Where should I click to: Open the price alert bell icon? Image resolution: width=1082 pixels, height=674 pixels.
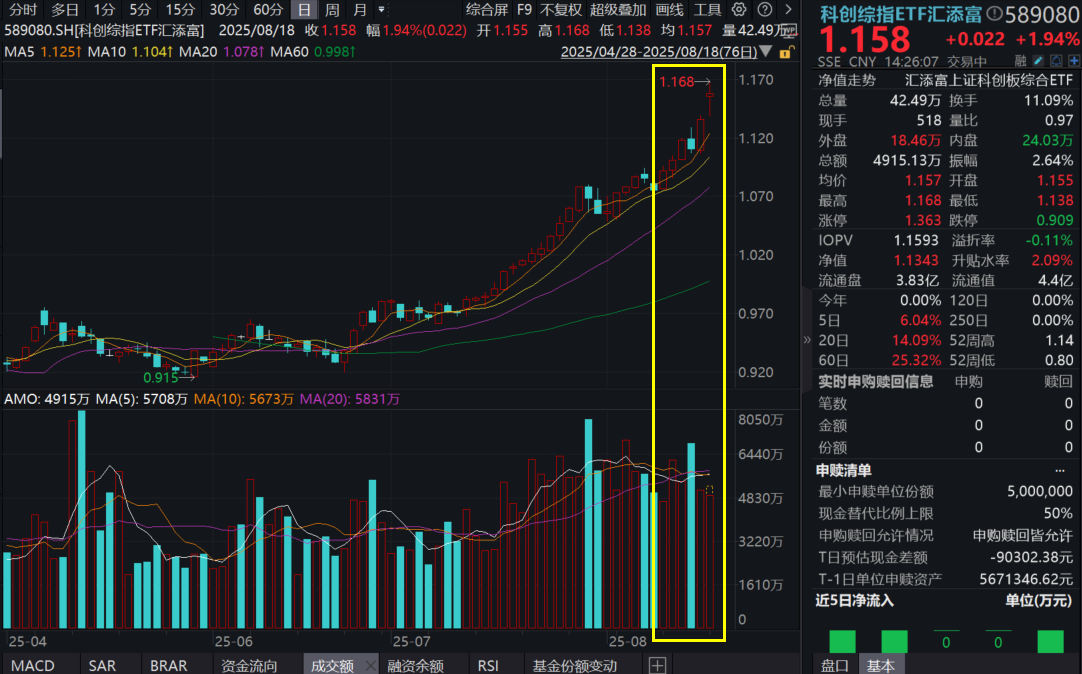click(x=1056, y=60)
